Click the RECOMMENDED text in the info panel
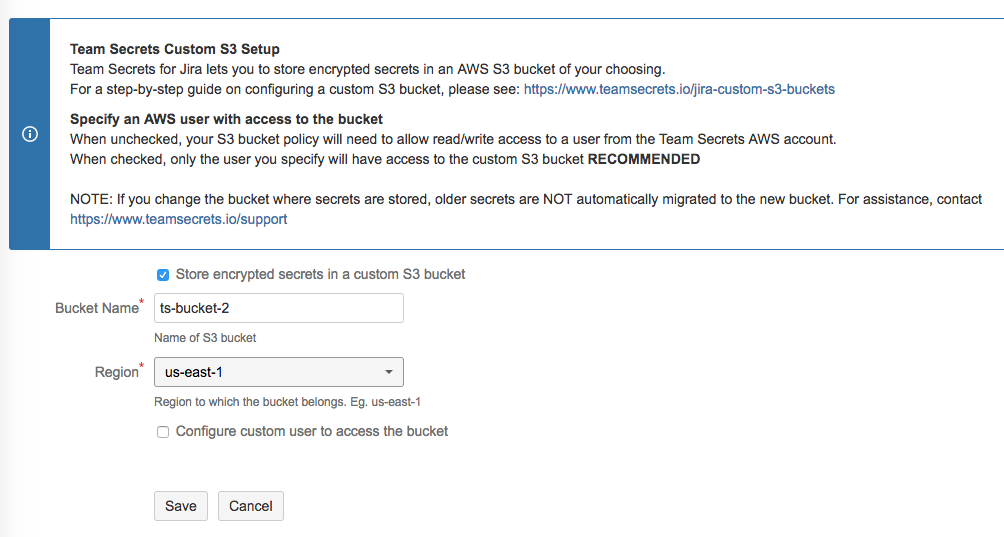 click(644, 159)
